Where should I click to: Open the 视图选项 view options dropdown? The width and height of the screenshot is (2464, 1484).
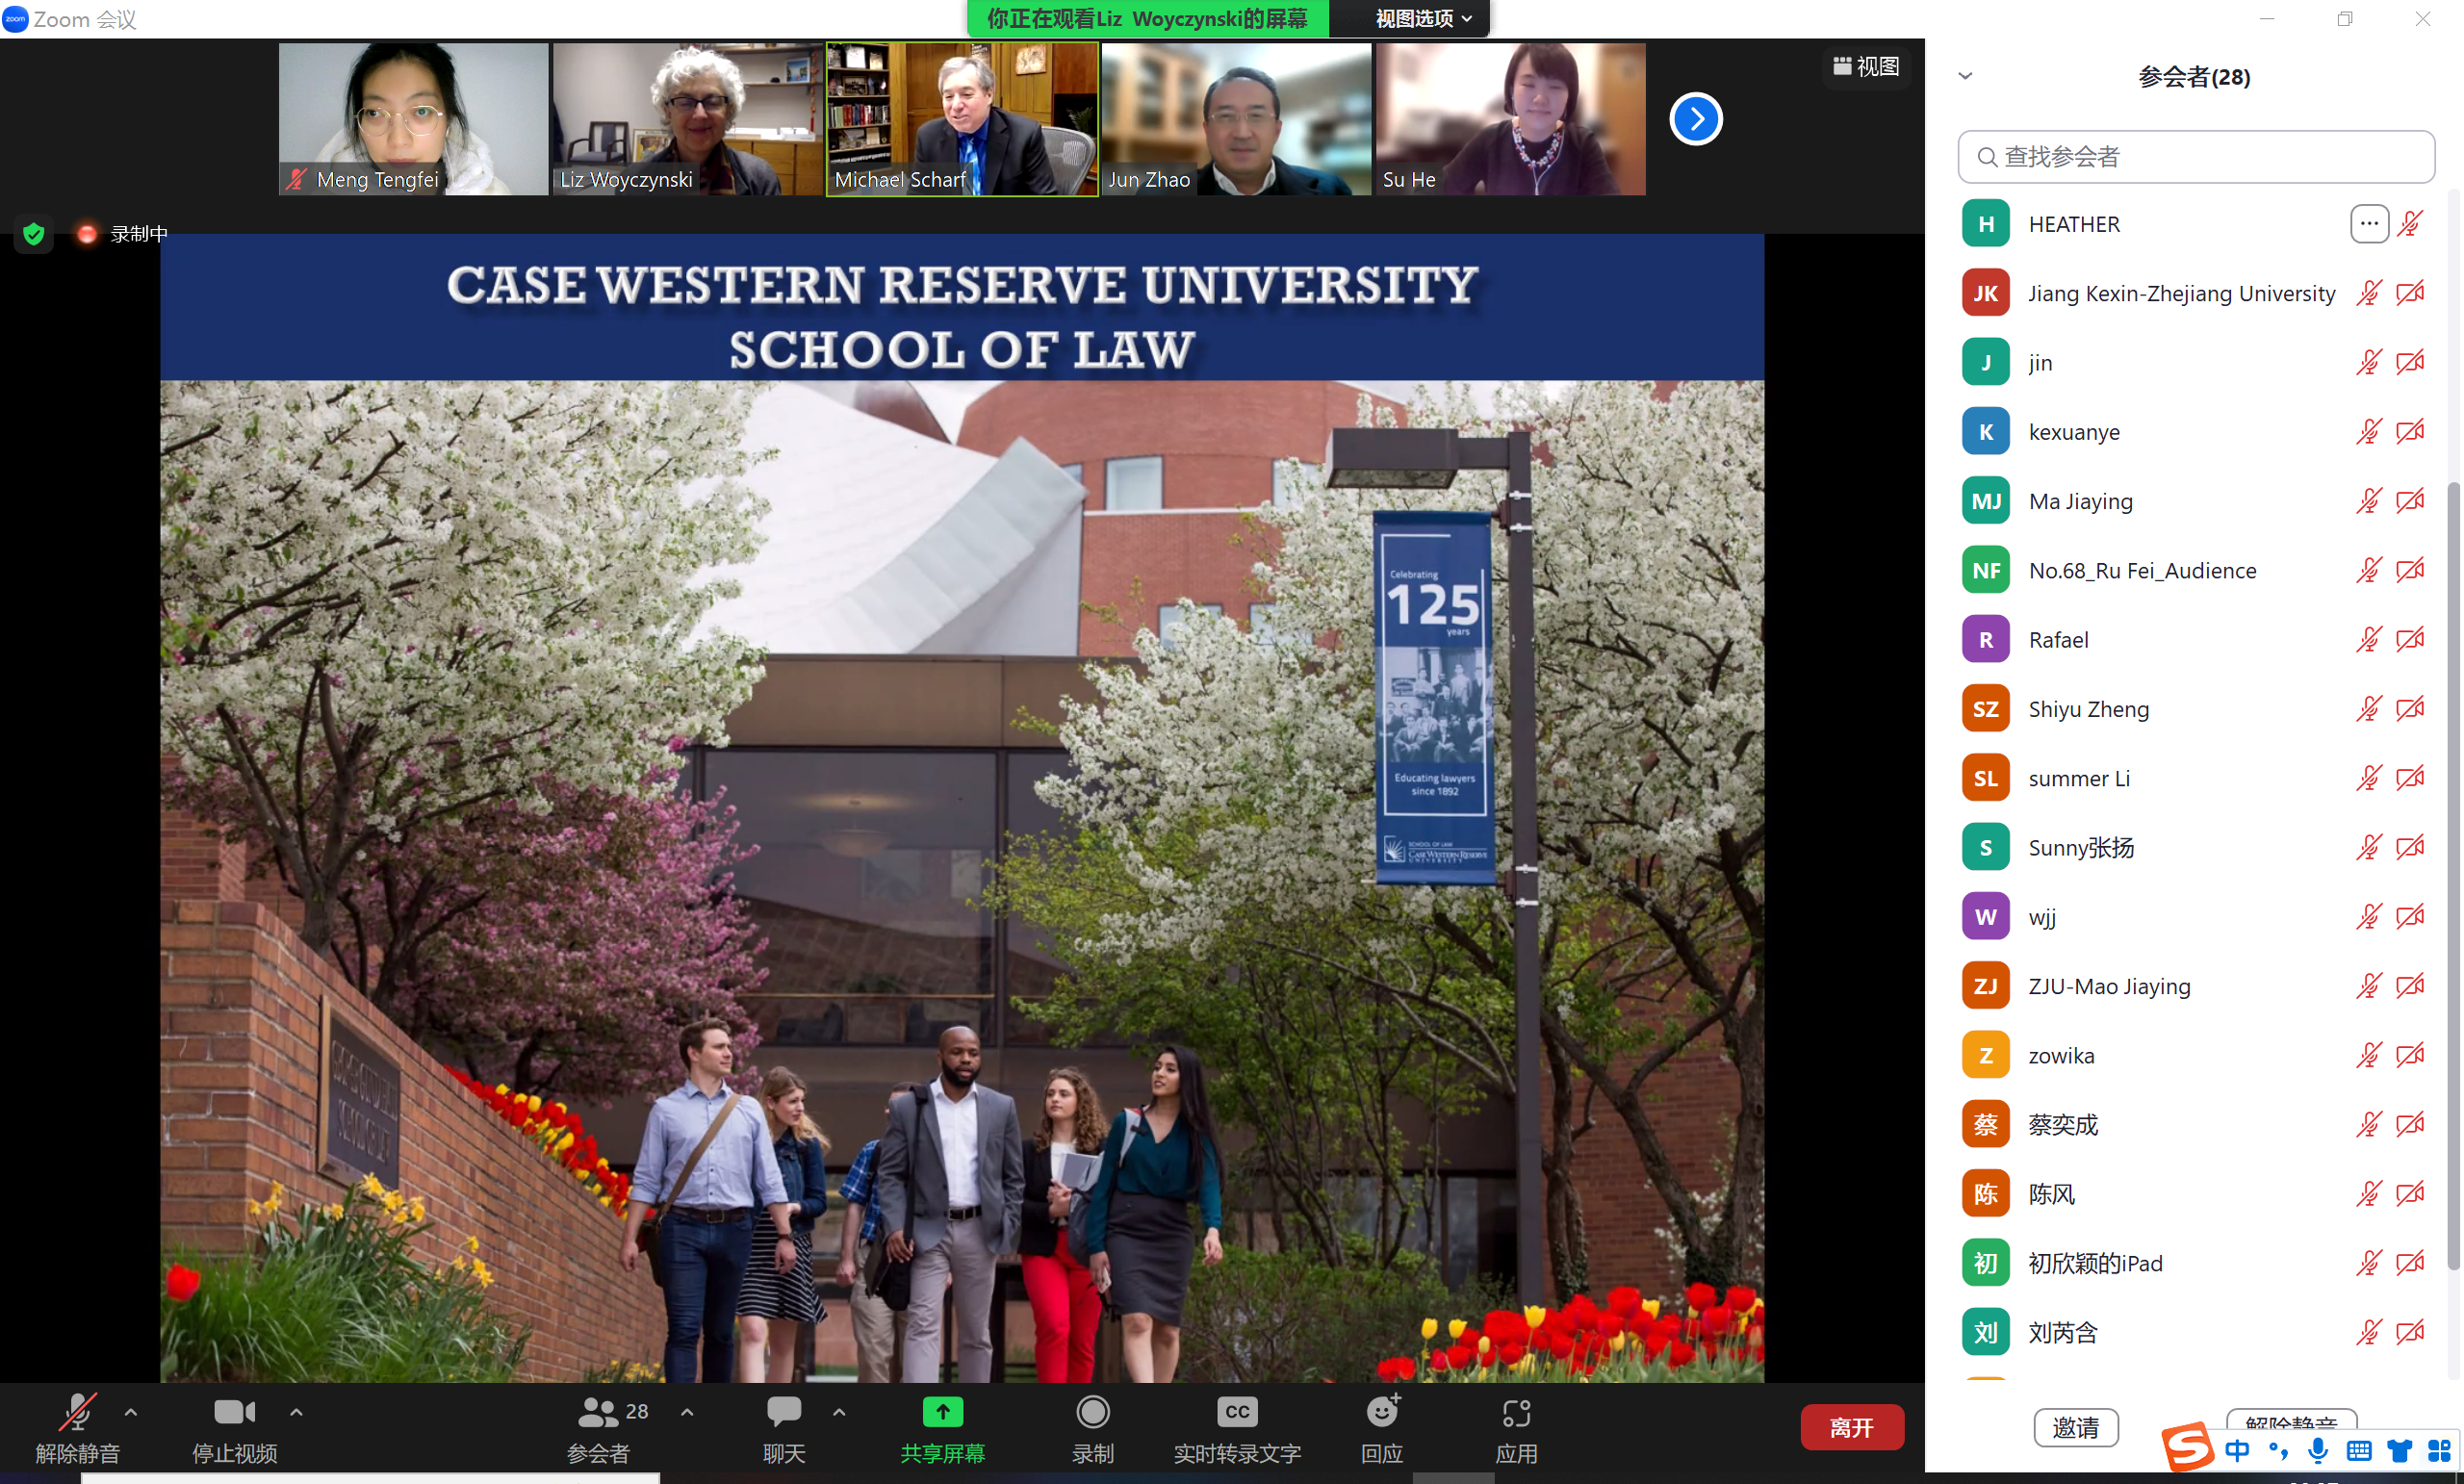tap(1423, 18)
